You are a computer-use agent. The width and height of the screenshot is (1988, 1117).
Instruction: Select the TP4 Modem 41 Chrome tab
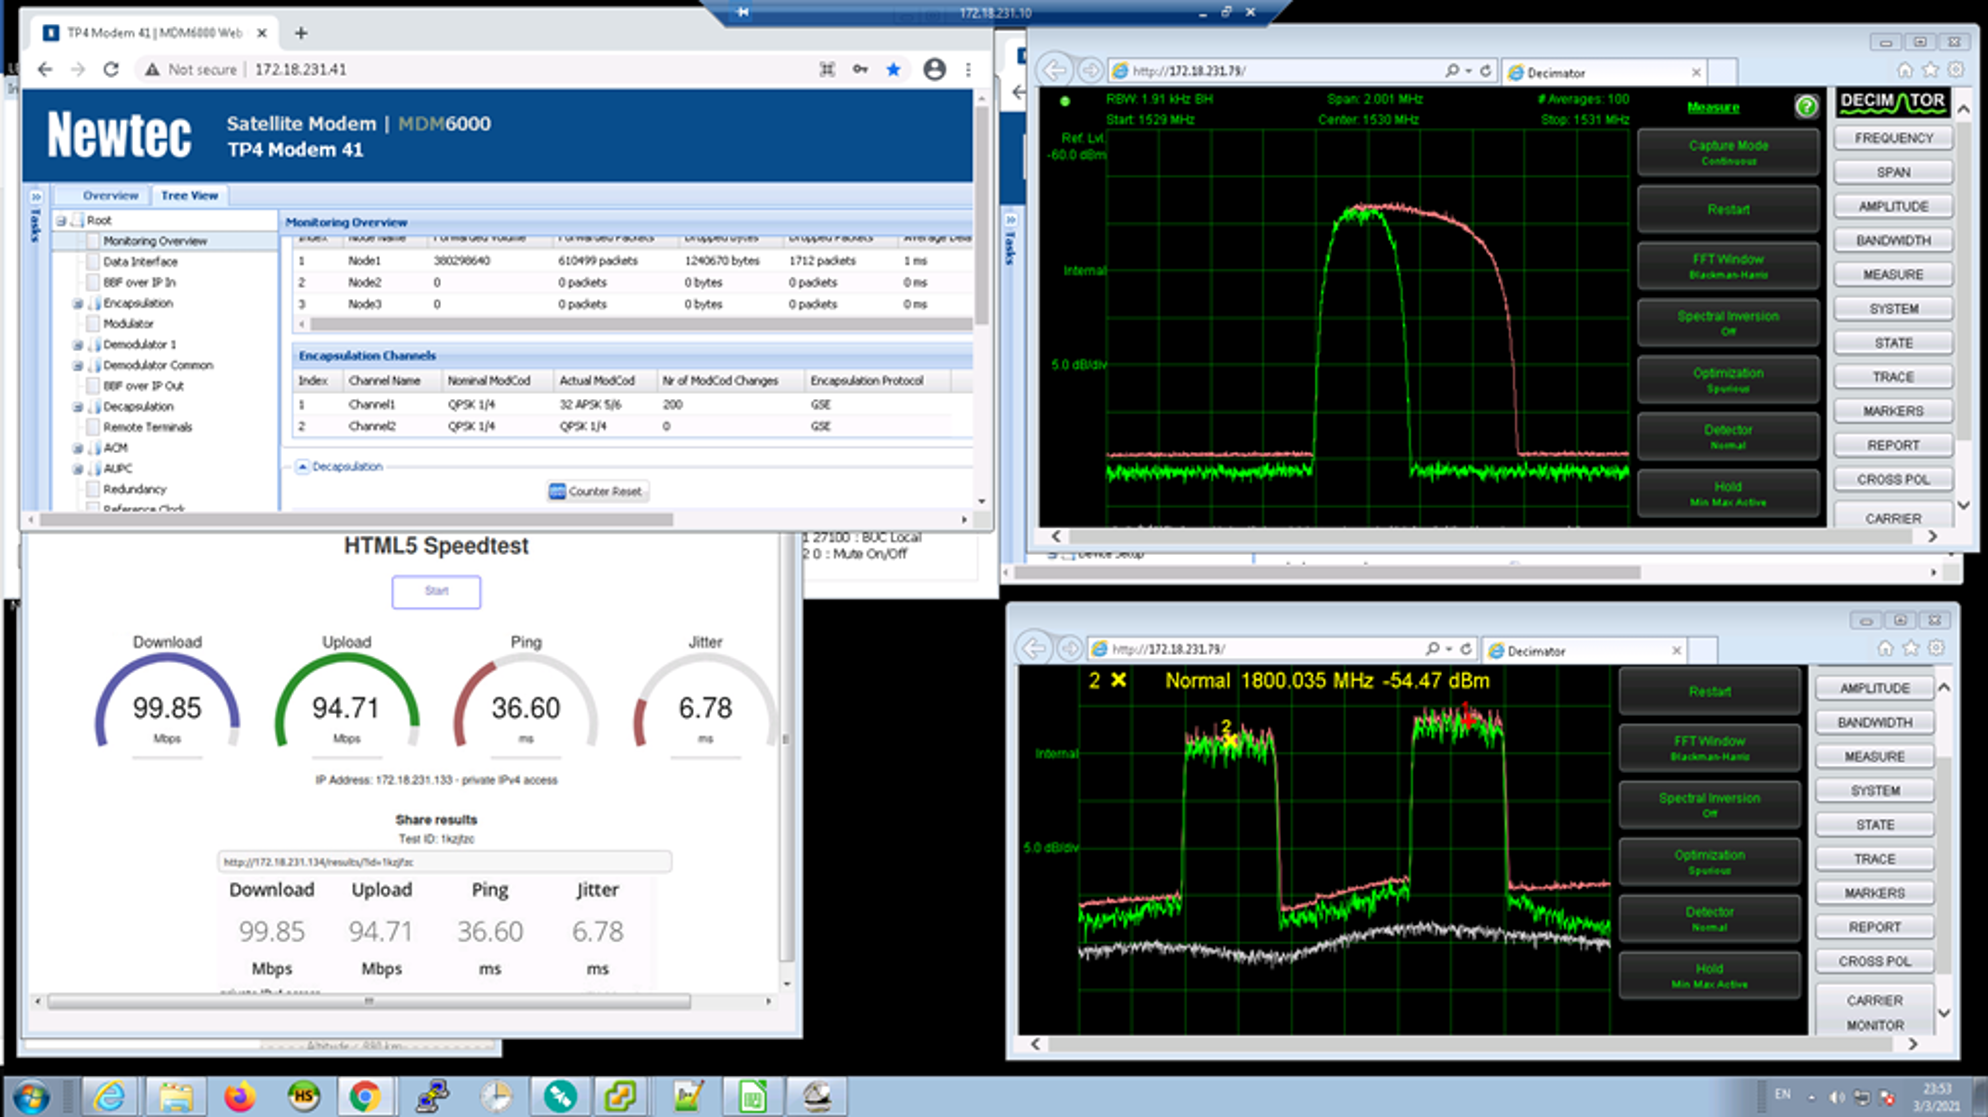(155, 33)
